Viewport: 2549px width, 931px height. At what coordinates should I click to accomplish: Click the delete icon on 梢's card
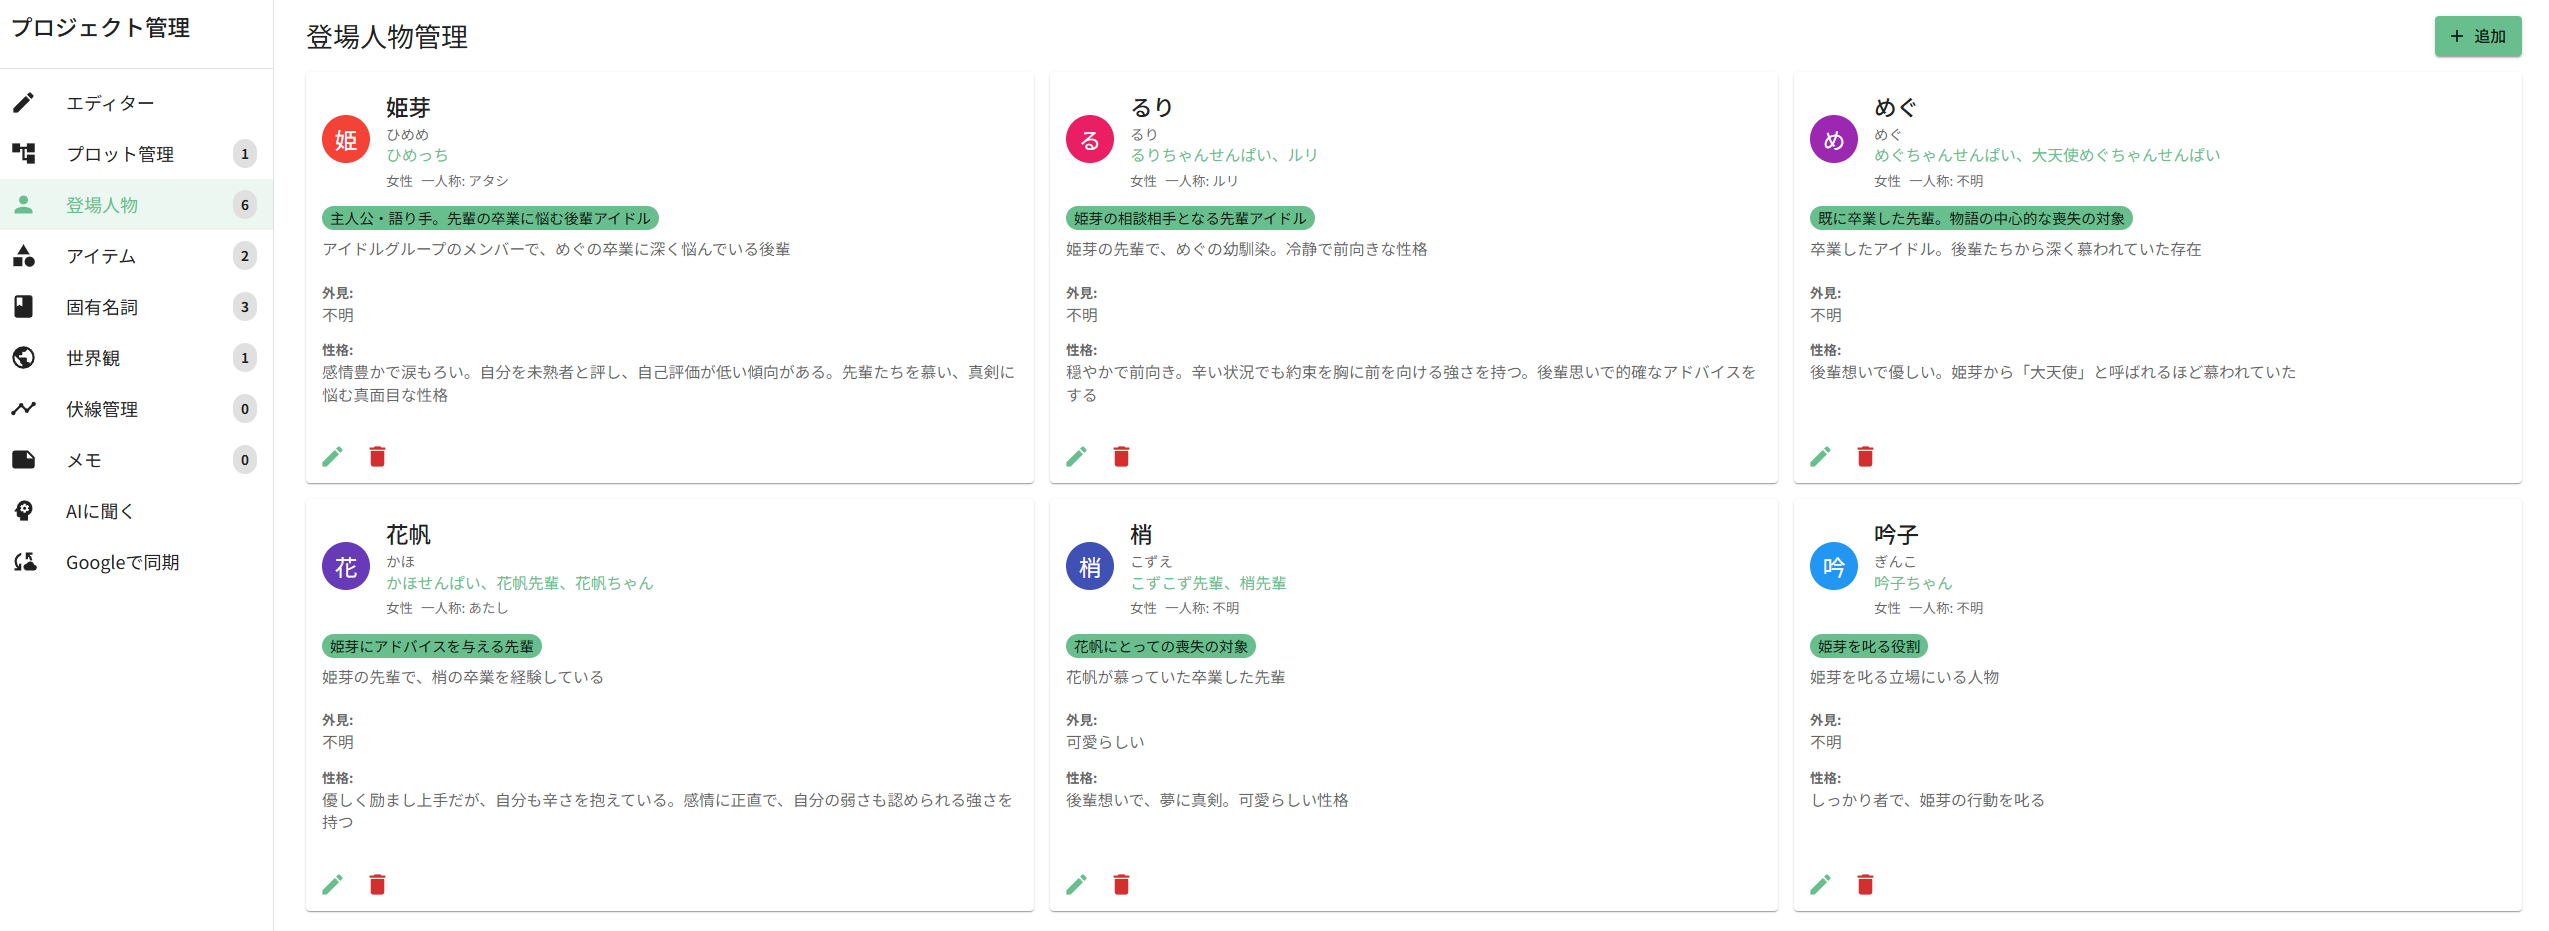(1121, 884)
